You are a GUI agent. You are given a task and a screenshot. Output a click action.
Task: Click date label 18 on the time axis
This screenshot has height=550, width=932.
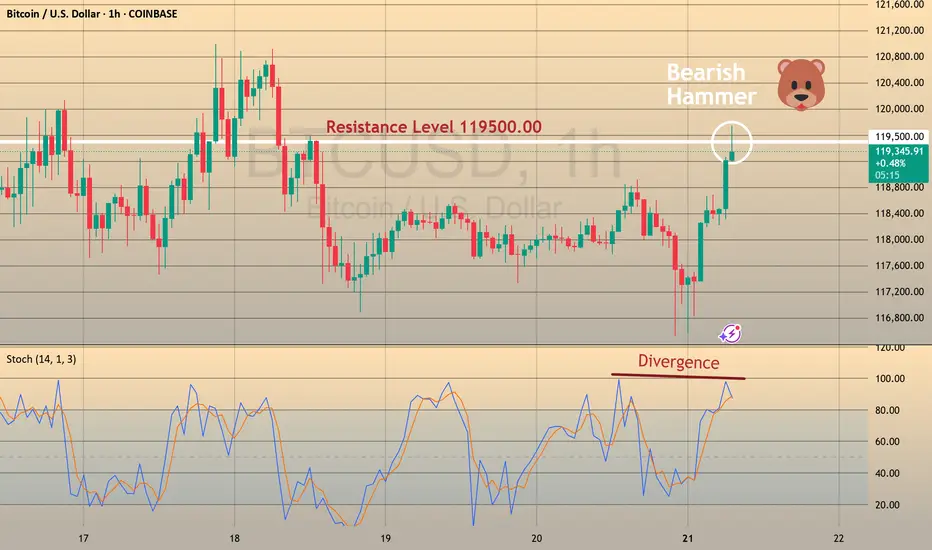234,539
